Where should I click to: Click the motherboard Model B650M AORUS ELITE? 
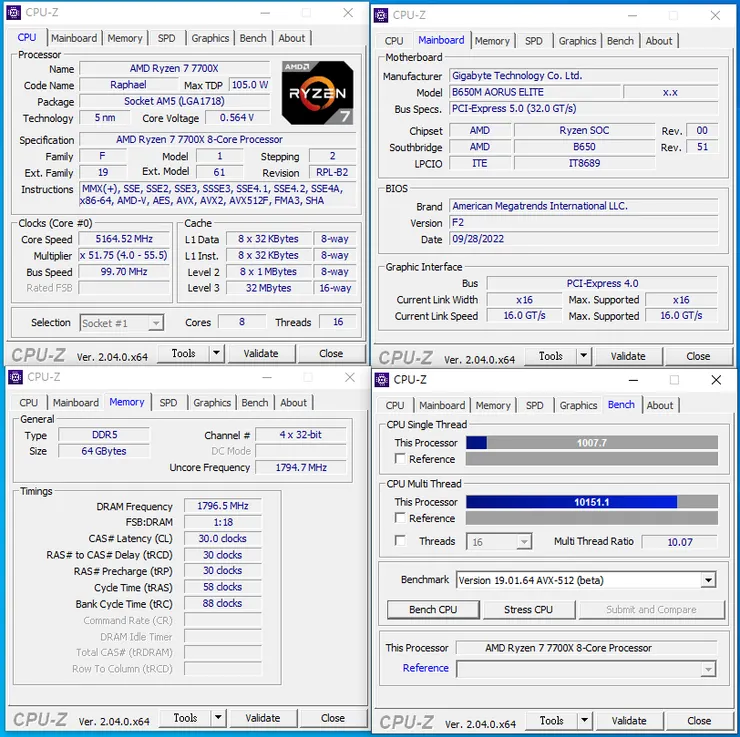(x=534, y=92)
